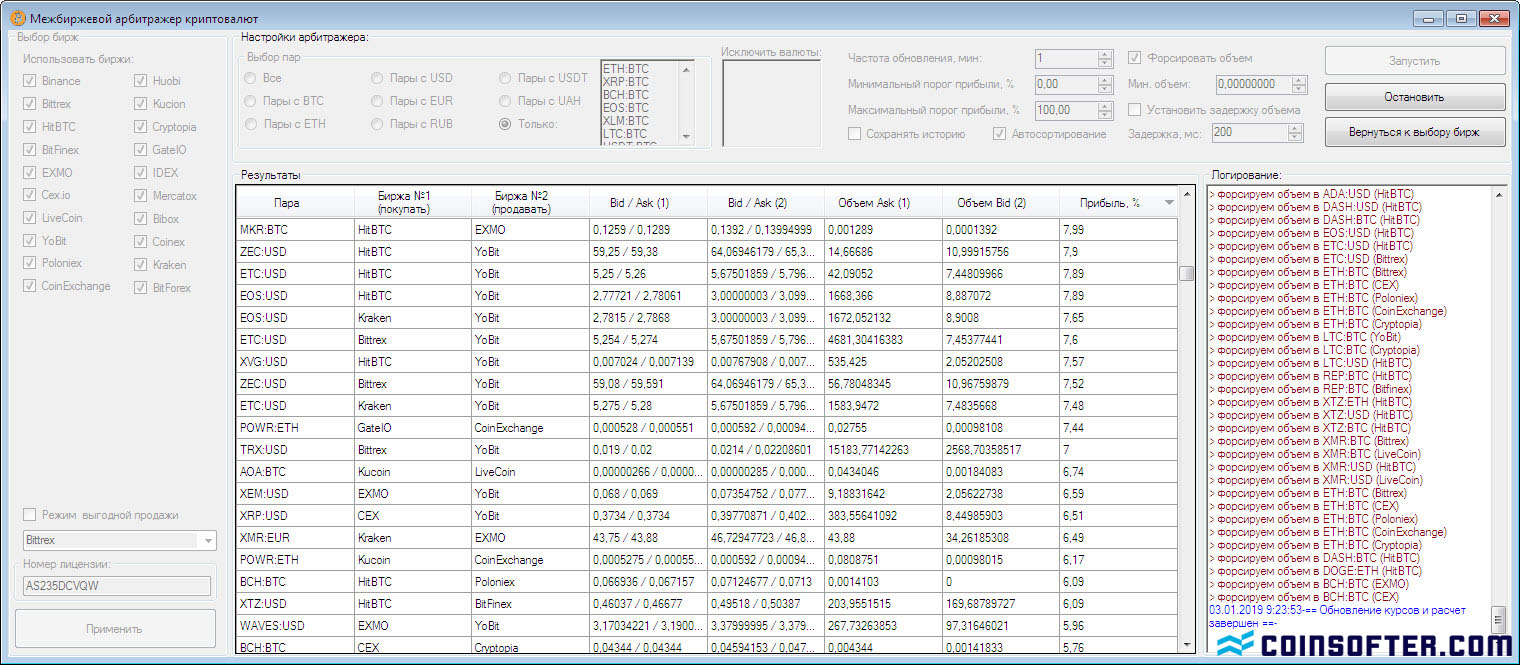Select the WAVES:USD results row
Viewport: 1520px width, 665px height.
pyautogui.click(x=706, y=626)
